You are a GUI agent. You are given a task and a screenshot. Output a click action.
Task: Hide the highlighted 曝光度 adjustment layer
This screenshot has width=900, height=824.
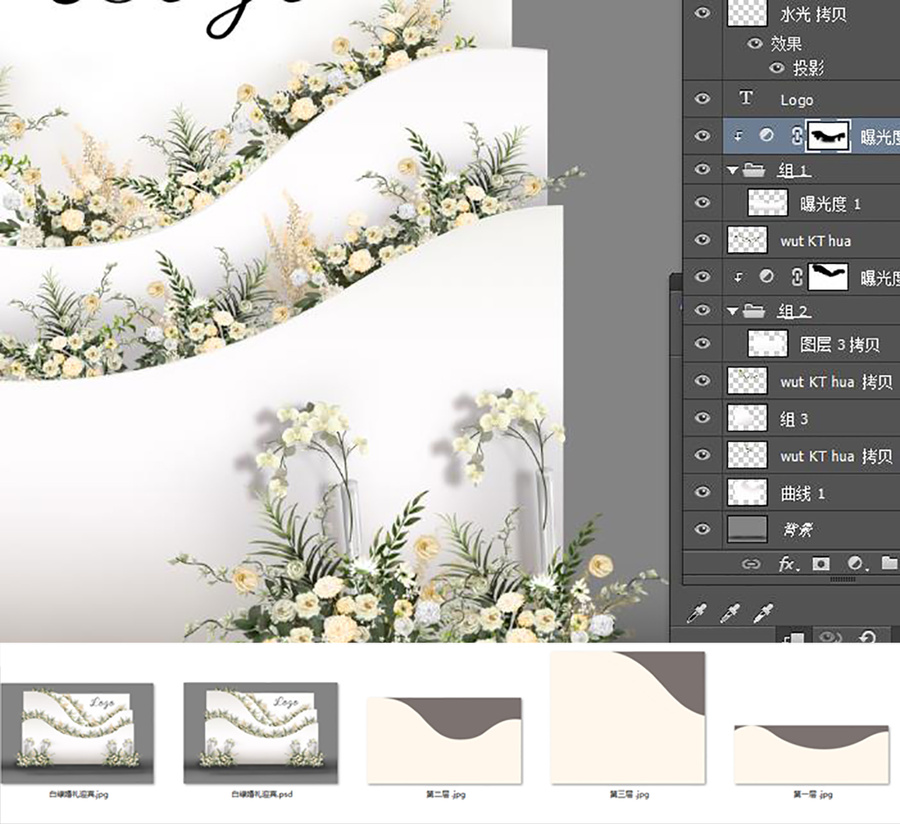702,136
